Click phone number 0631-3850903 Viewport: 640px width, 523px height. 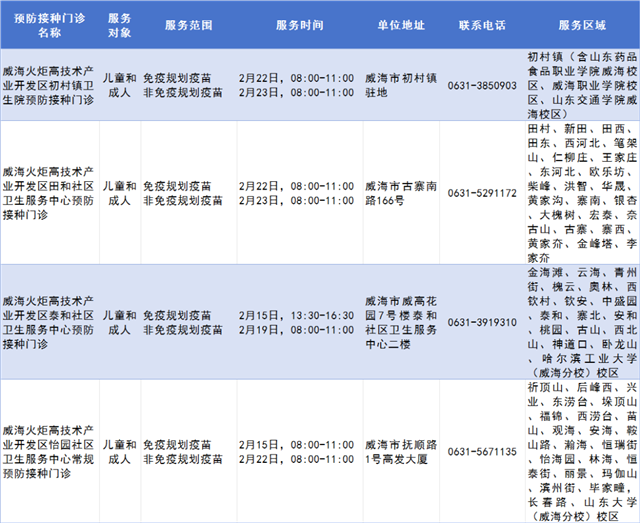pos(481,86)
